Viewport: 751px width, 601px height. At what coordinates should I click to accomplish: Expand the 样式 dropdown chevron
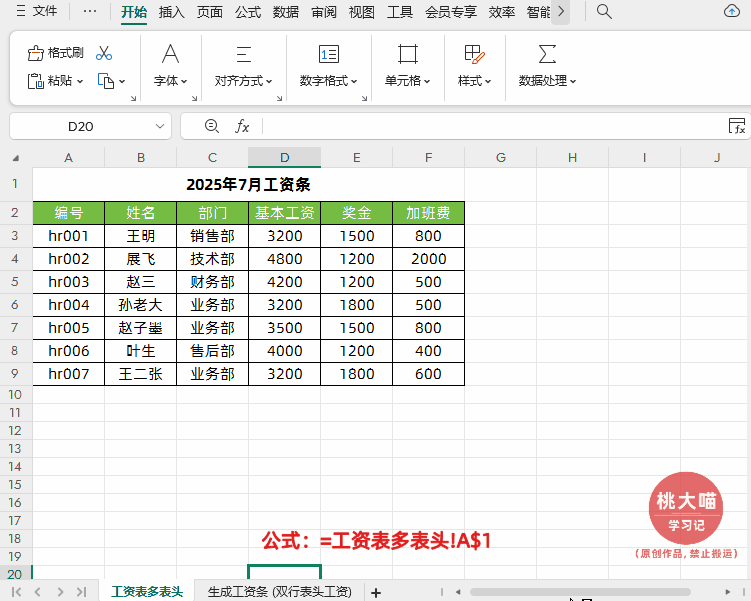coord(488,81)
